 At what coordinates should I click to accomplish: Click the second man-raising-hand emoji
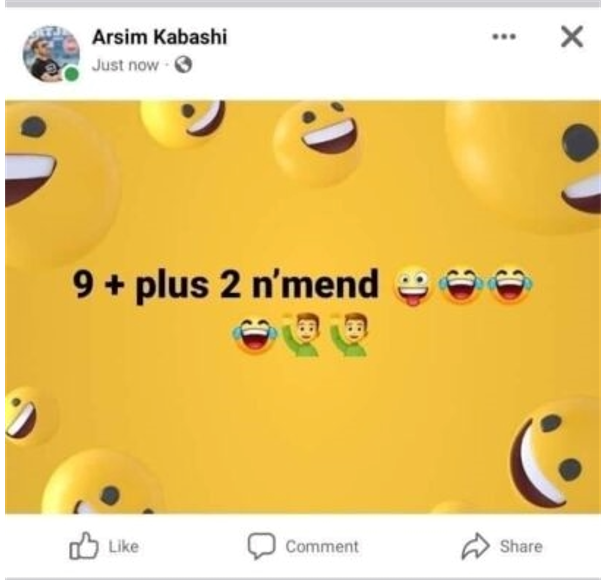click(x=349, y=334)
